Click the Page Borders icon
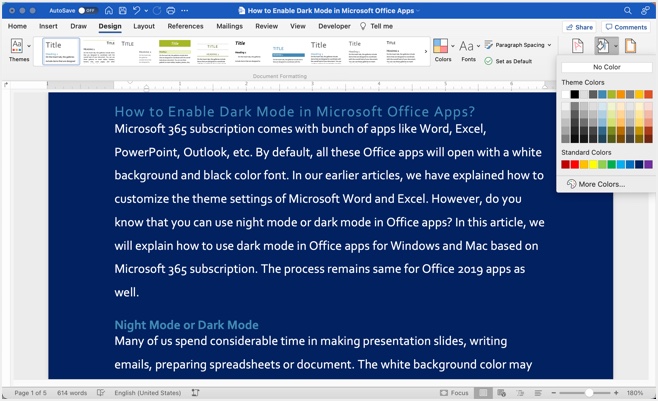 point(630,46)
